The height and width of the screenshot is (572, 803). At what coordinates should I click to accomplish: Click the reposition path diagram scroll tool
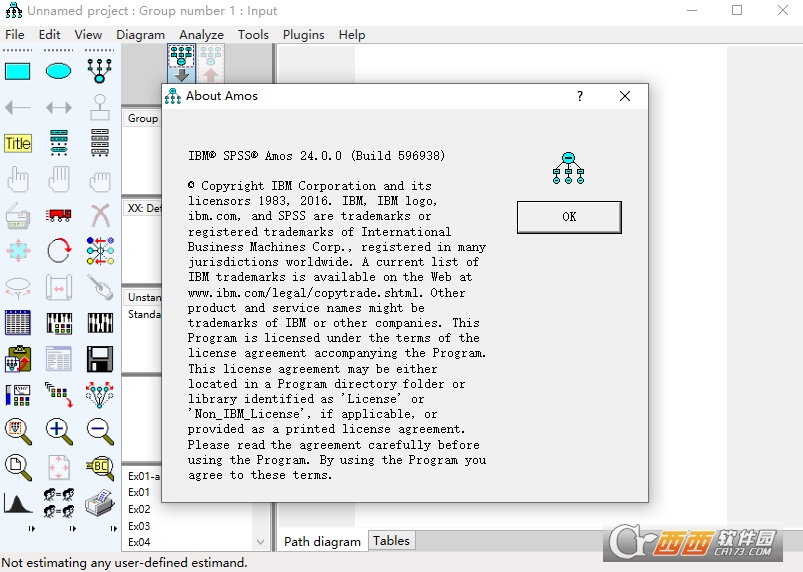[x=58, y=287]
